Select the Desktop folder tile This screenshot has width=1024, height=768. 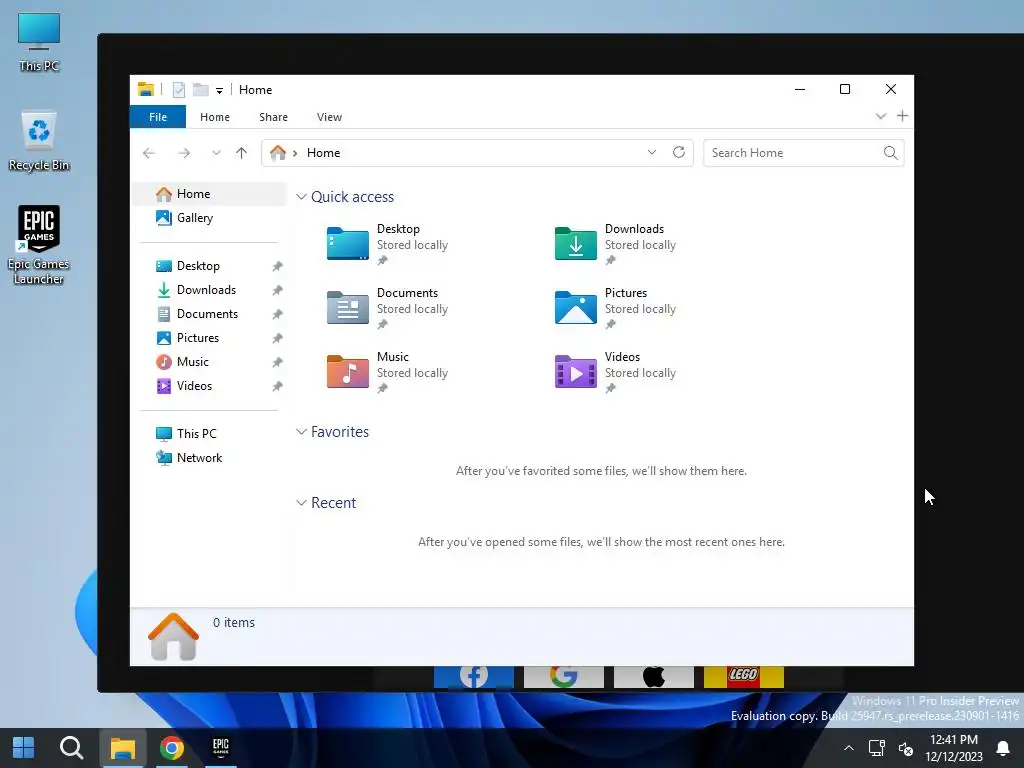[387, 244]
